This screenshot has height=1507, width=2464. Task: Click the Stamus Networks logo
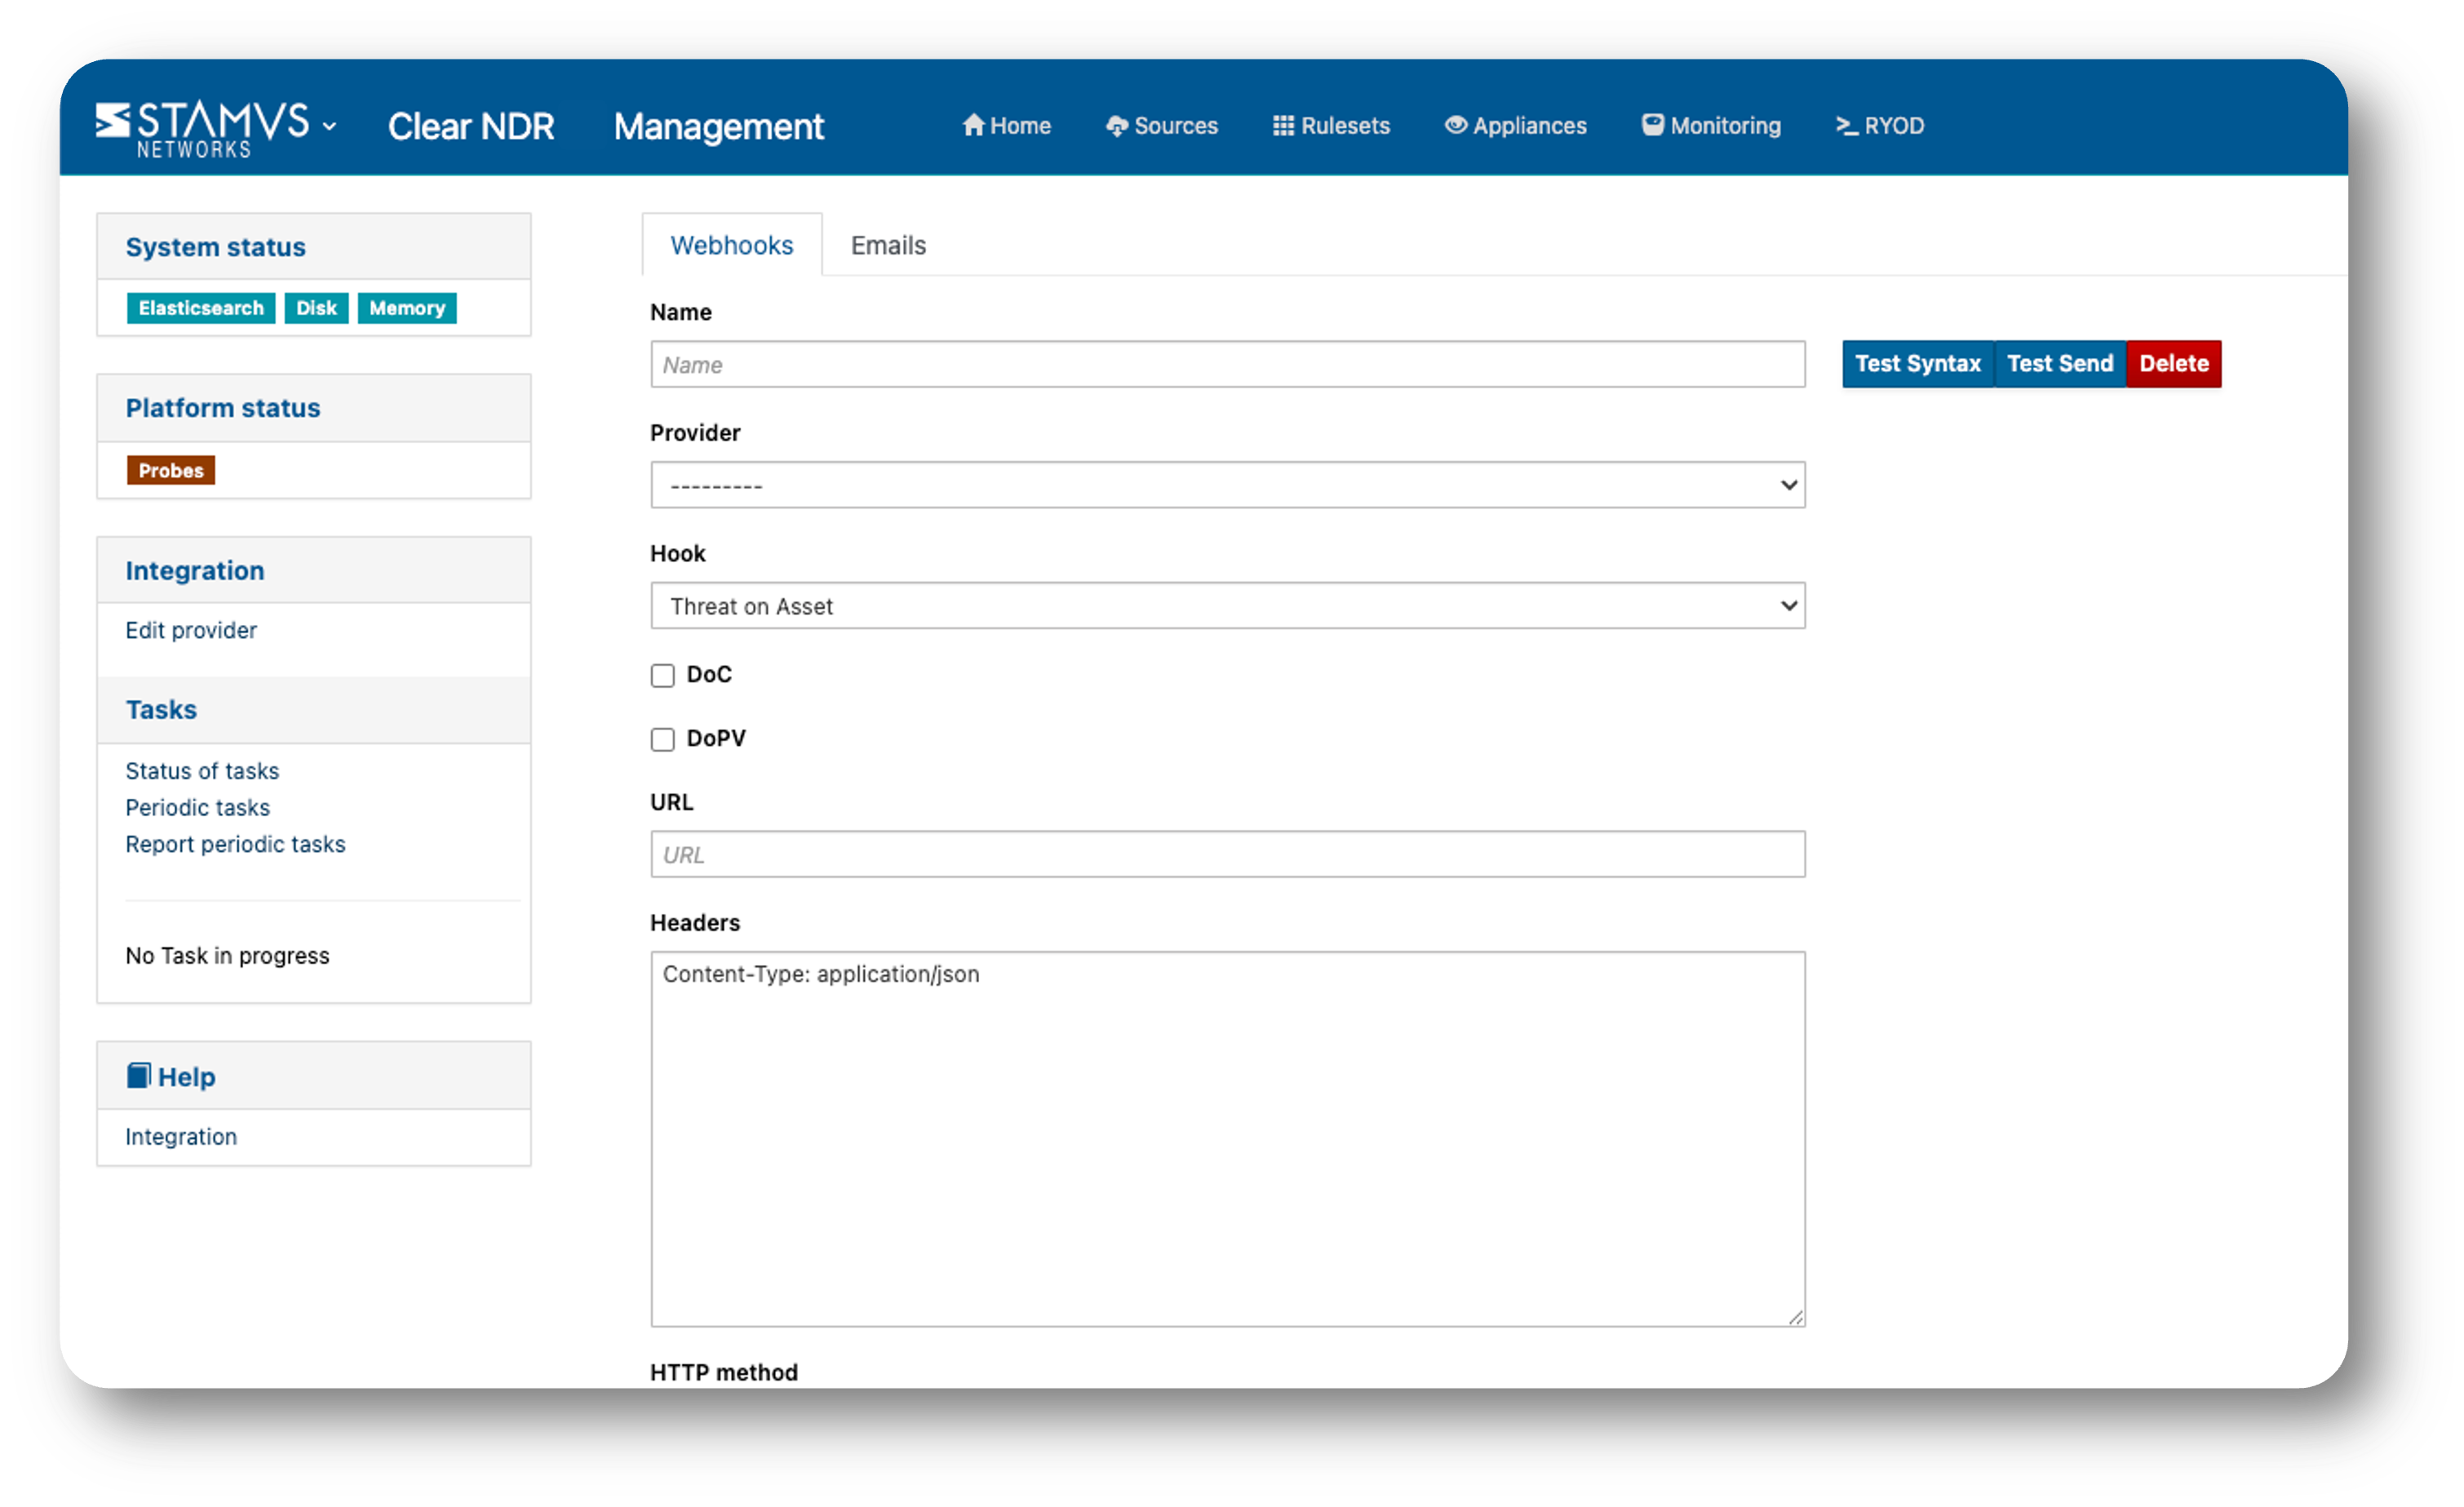click(x=202, y=128)
